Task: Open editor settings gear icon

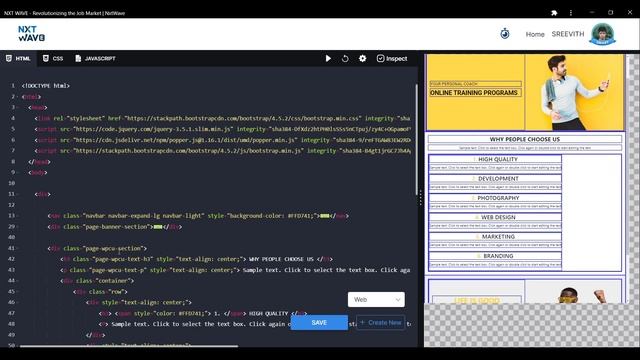Action: coord(362,58)
